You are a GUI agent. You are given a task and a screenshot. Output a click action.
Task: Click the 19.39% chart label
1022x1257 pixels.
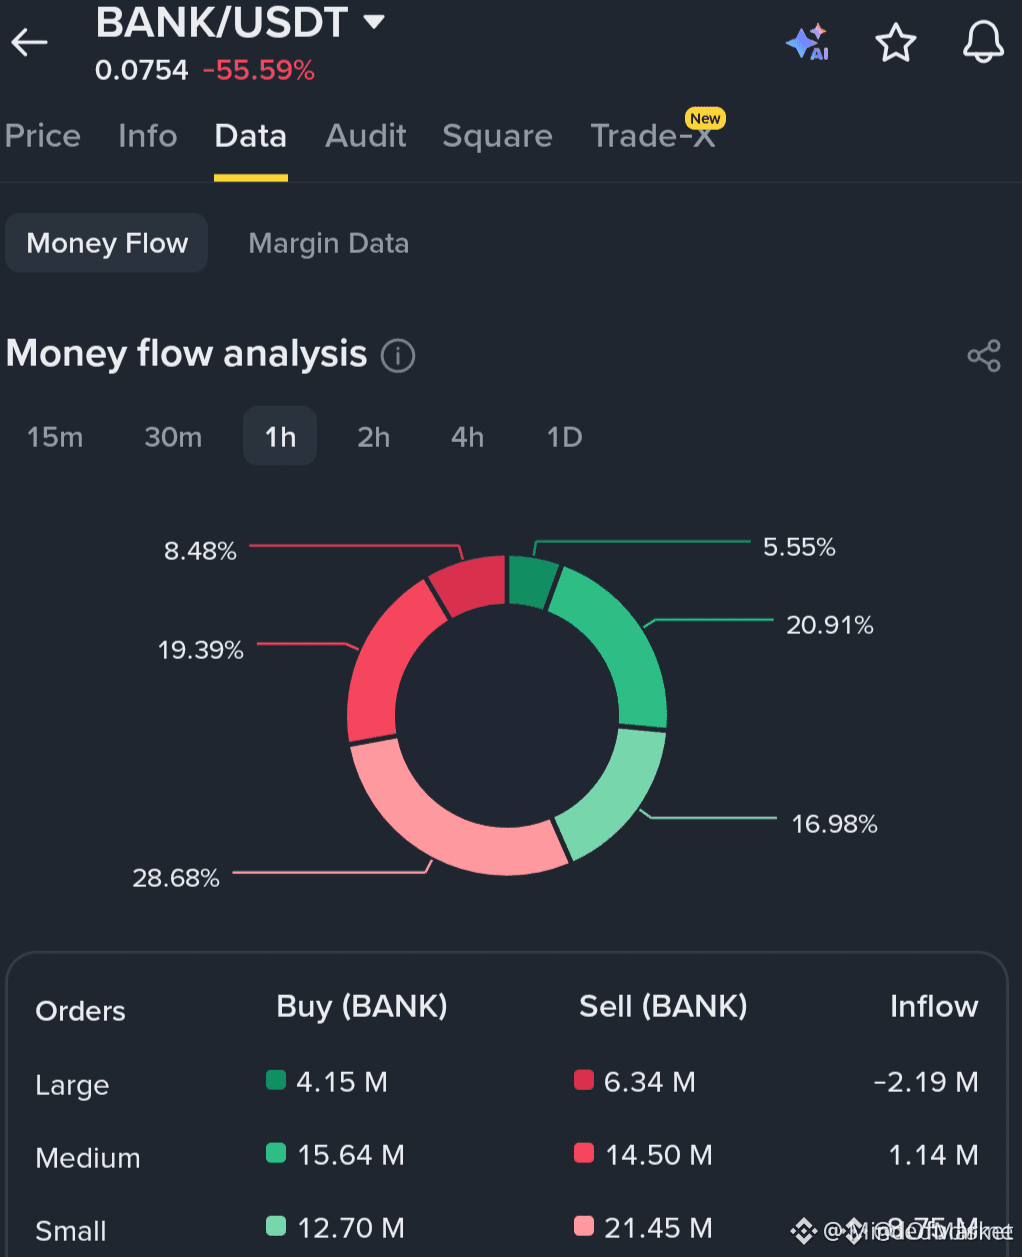[200, 650]
